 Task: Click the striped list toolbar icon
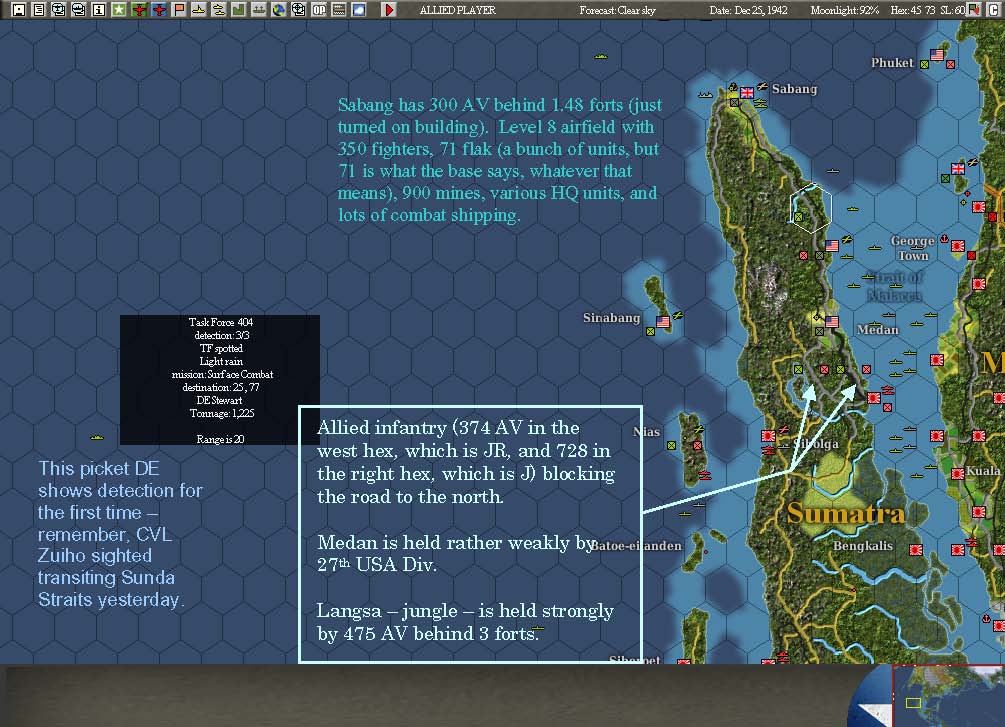[x=338, y=10]
